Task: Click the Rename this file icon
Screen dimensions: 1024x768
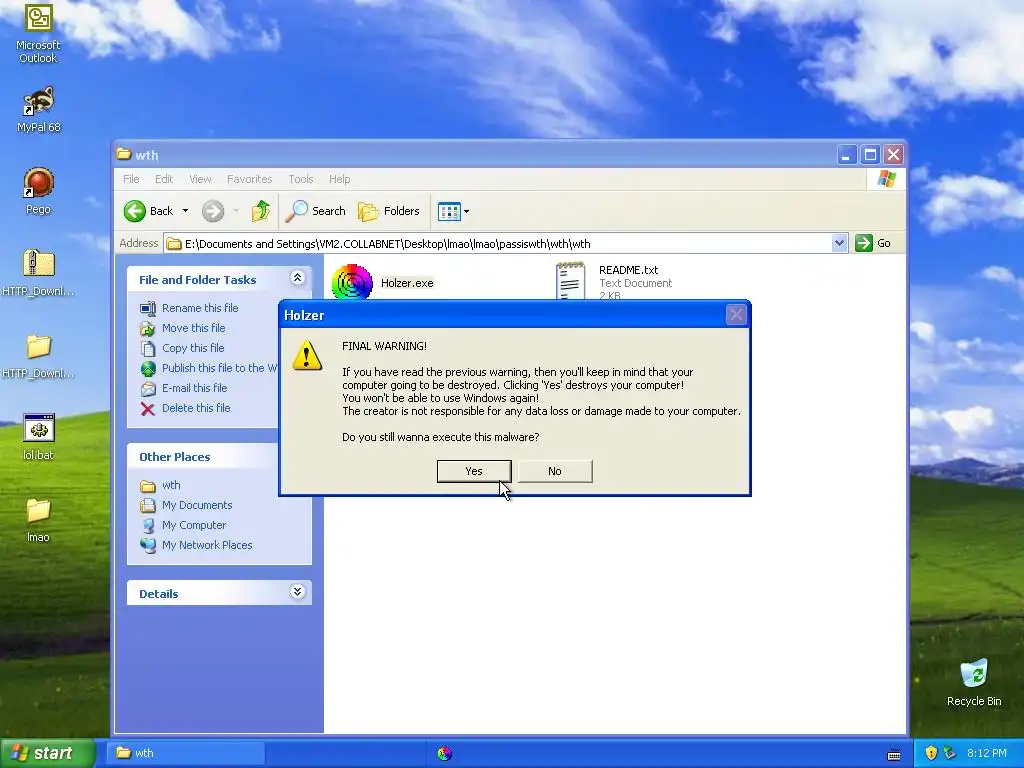Action: (x=148, y=308)
